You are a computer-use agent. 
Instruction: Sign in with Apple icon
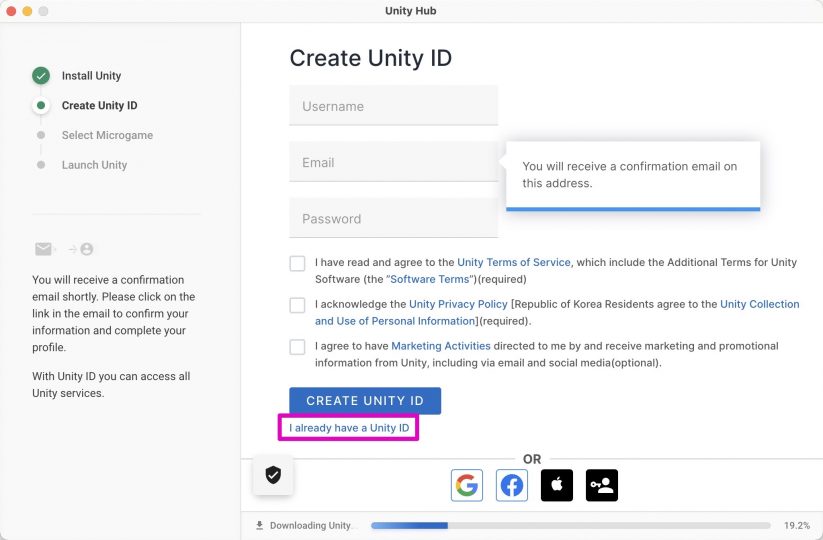pos(557,485)
